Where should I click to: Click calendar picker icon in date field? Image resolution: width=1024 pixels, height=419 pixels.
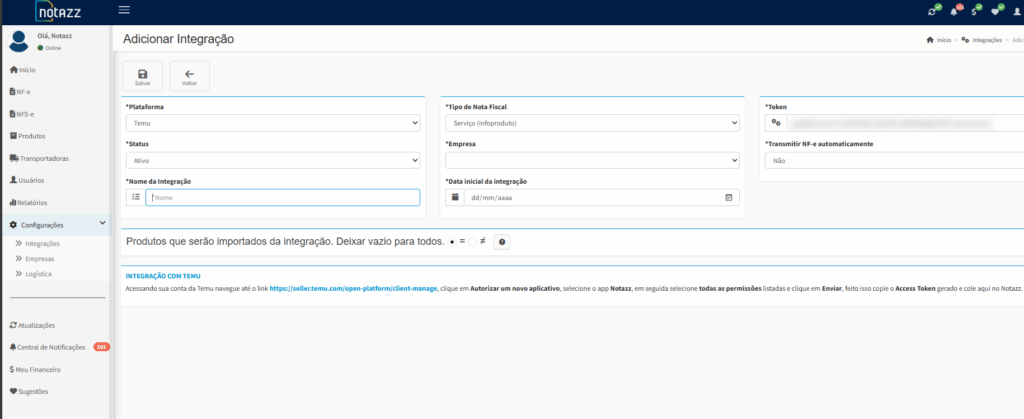tap(729, 197)
